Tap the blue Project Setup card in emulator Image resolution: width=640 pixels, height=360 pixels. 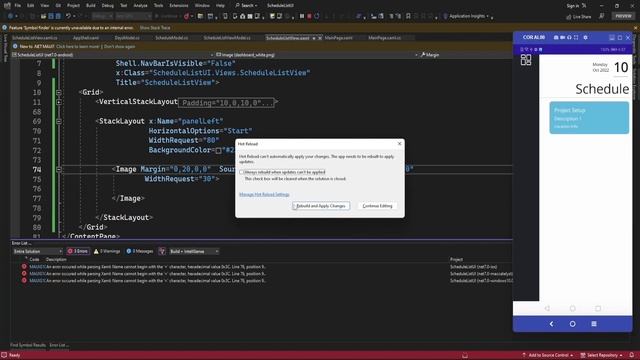589,118
